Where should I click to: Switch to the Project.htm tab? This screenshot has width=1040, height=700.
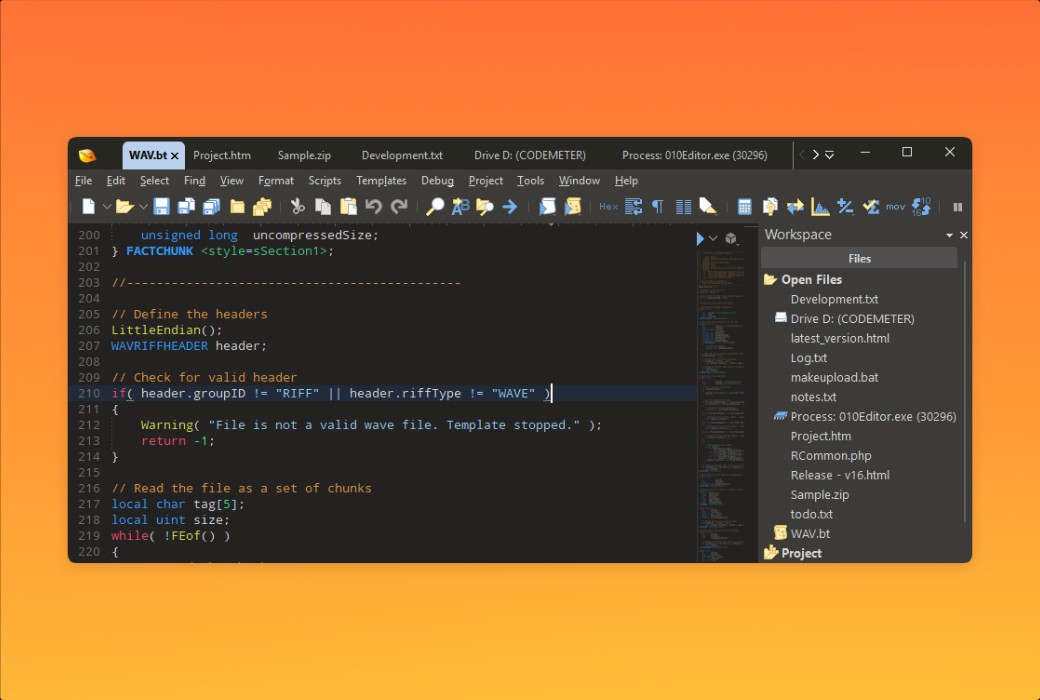click(x=222, y=155)
